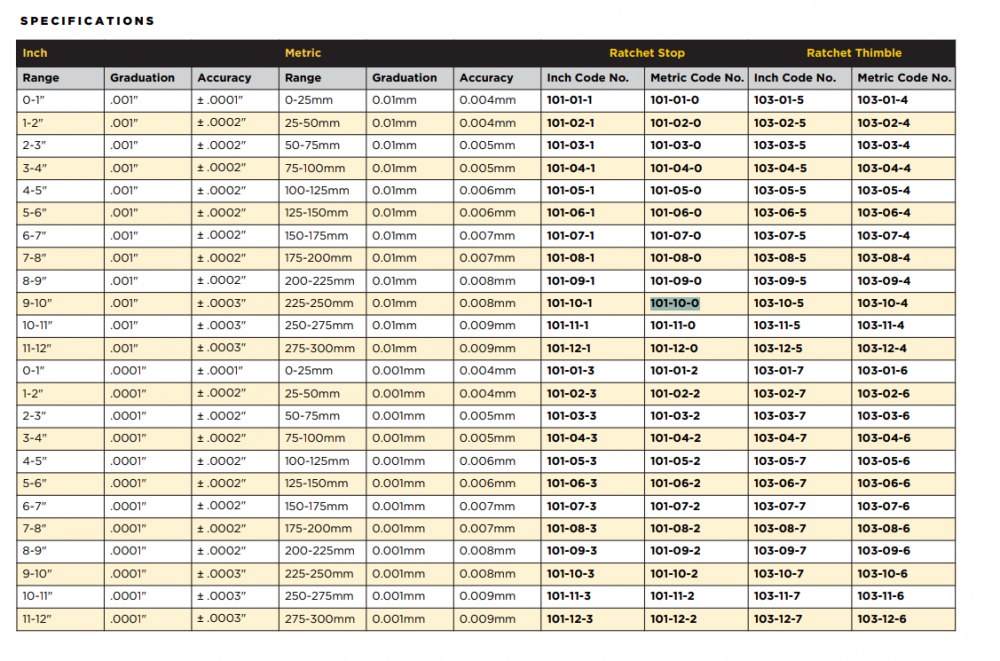Screen dimensions: 1000x661
Task: Select code 101-09-3
Action: point(571,551)
